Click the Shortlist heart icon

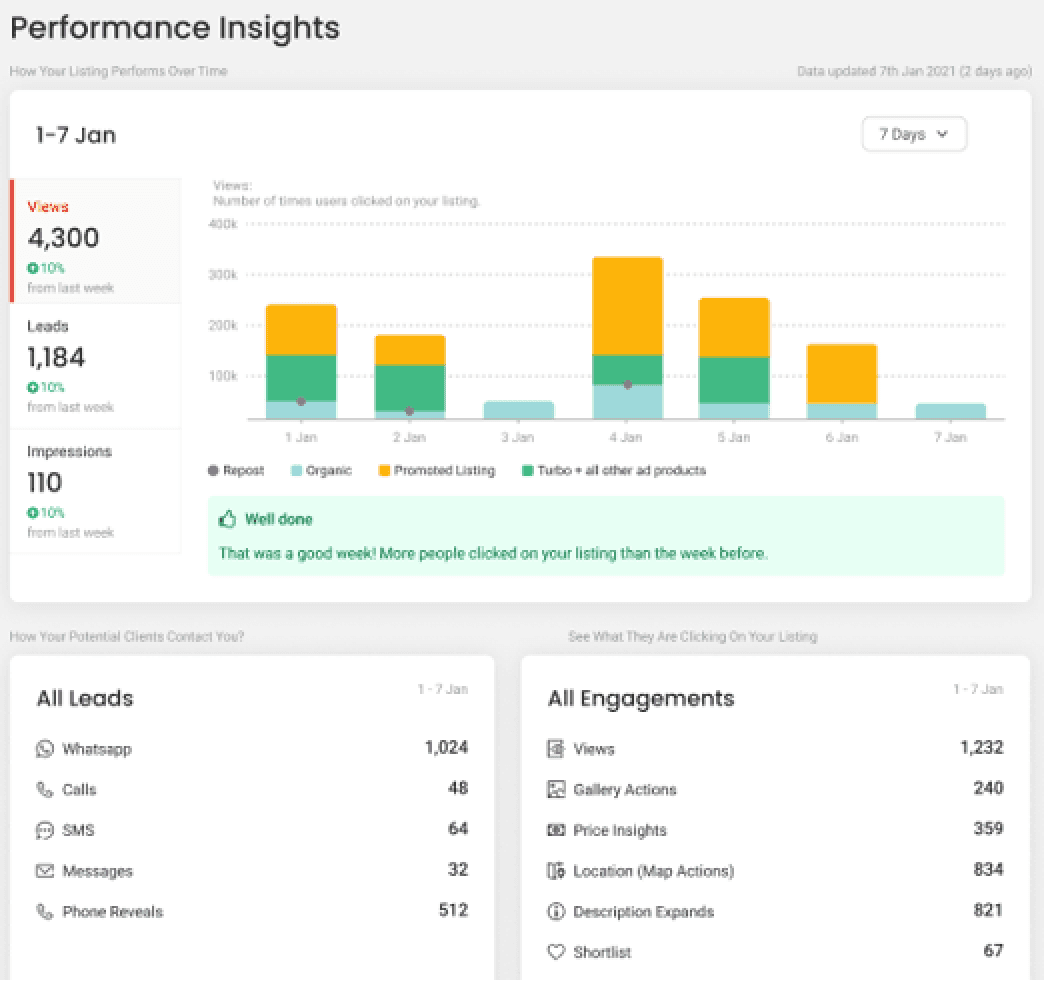point(556,952)
